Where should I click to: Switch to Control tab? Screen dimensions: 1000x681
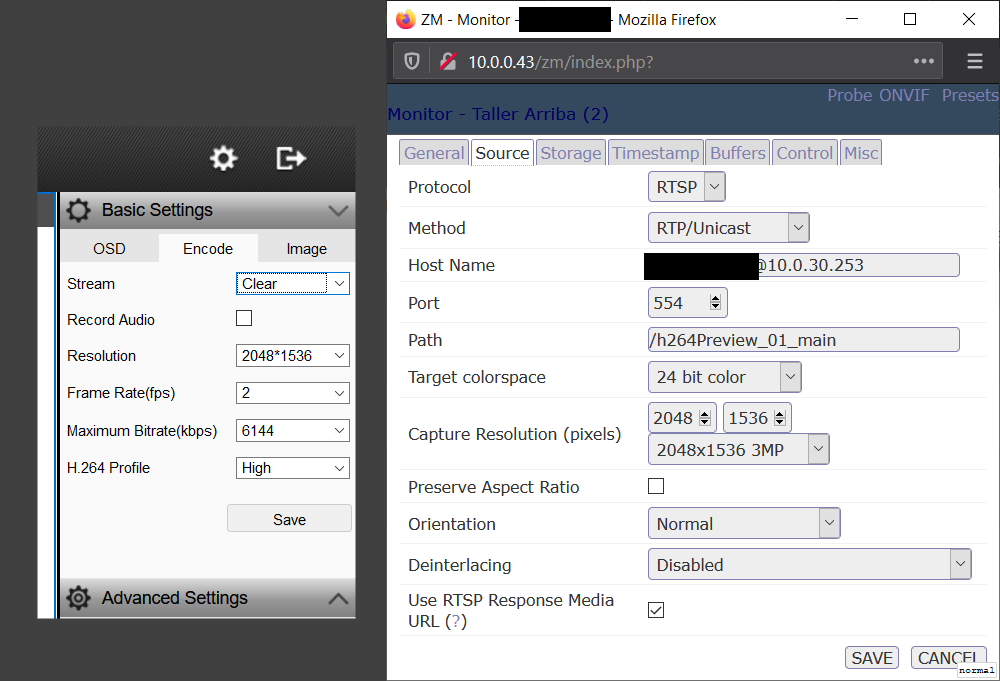[x=804, y=153]
